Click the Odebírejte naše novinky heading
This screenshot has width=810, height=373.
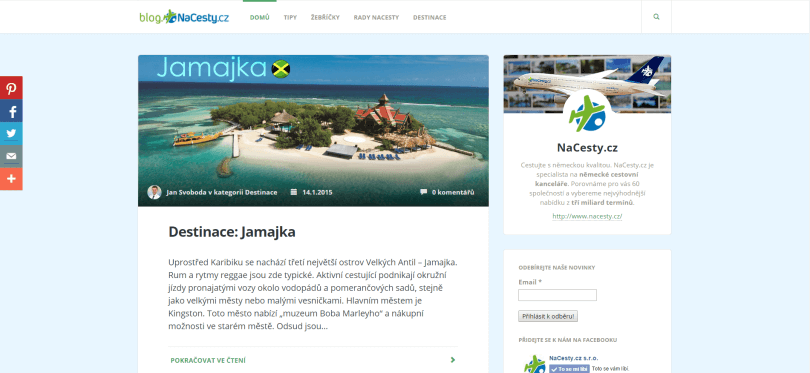pos(557,268)
